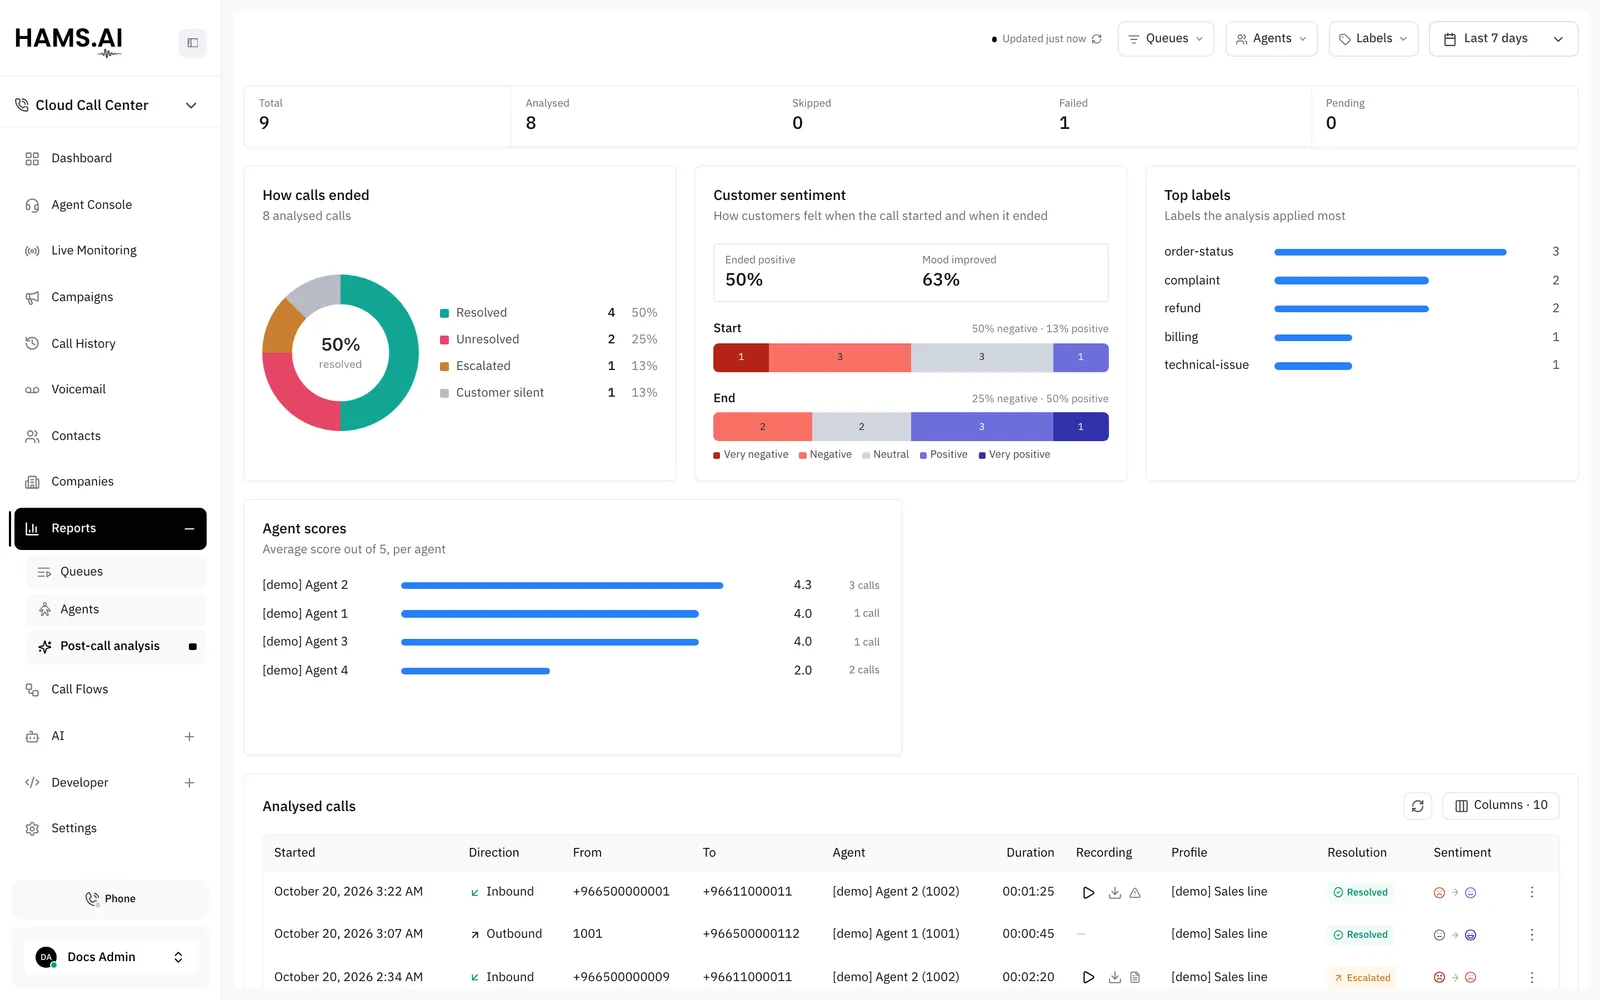Open the Queues filter dropdown in top bar
Image resolution: width=1600 pixels, height=1000 pixels.
point(1166,39)
